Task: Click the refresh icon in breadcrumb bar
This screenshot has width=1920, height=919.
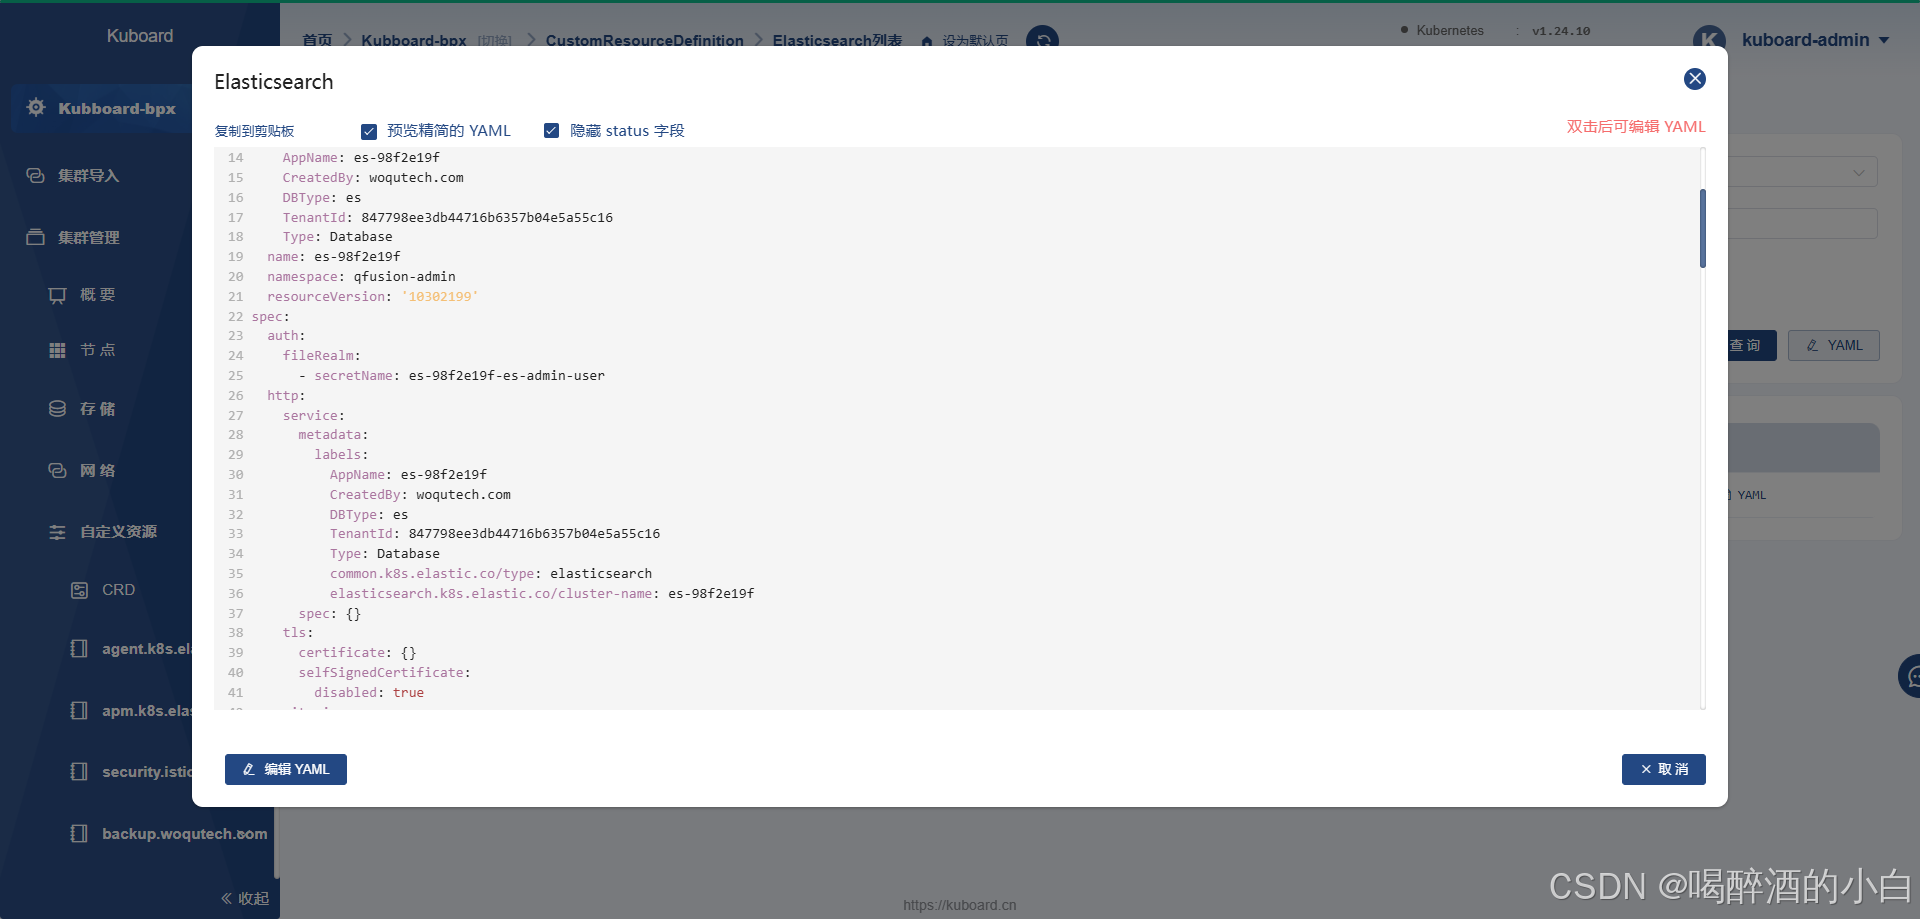Action: click(x=1042, y=39)
